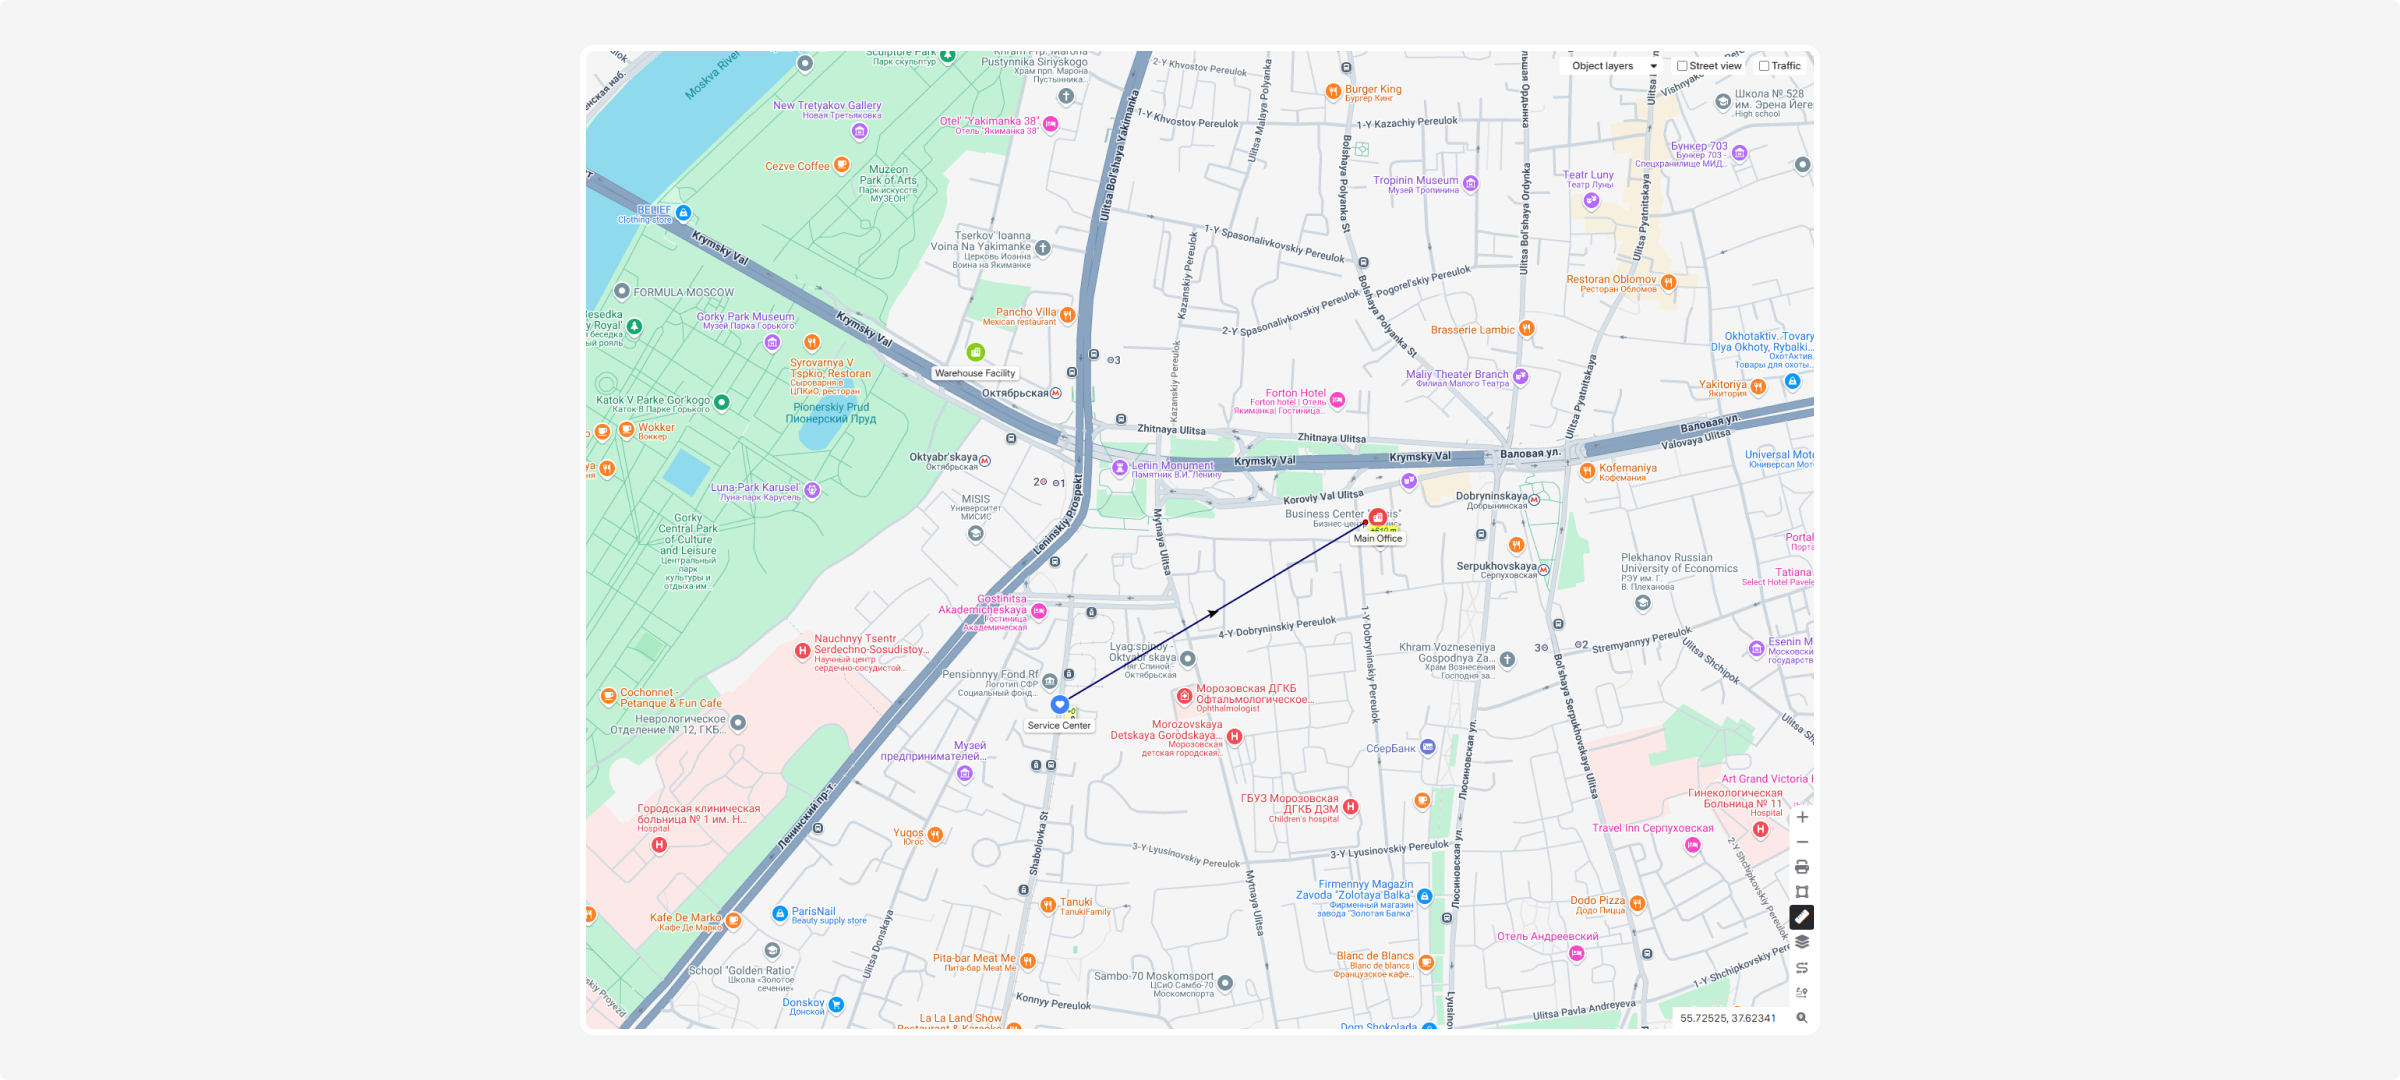Viewport: 2400px width, 1080px height.
Task: Click the route with pin icon
Action: (1802, 993)
